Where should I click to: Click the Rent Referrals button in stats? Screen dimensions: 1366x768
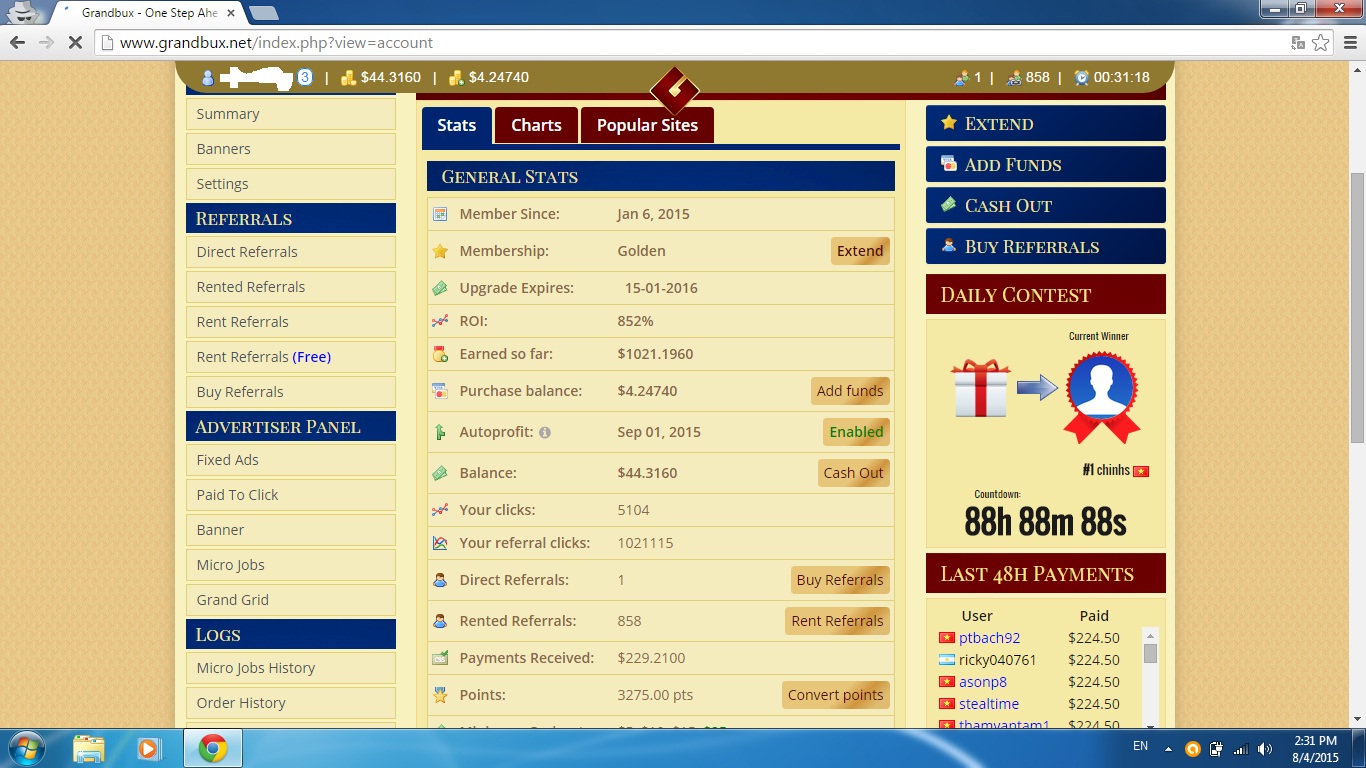click(837, 621)
